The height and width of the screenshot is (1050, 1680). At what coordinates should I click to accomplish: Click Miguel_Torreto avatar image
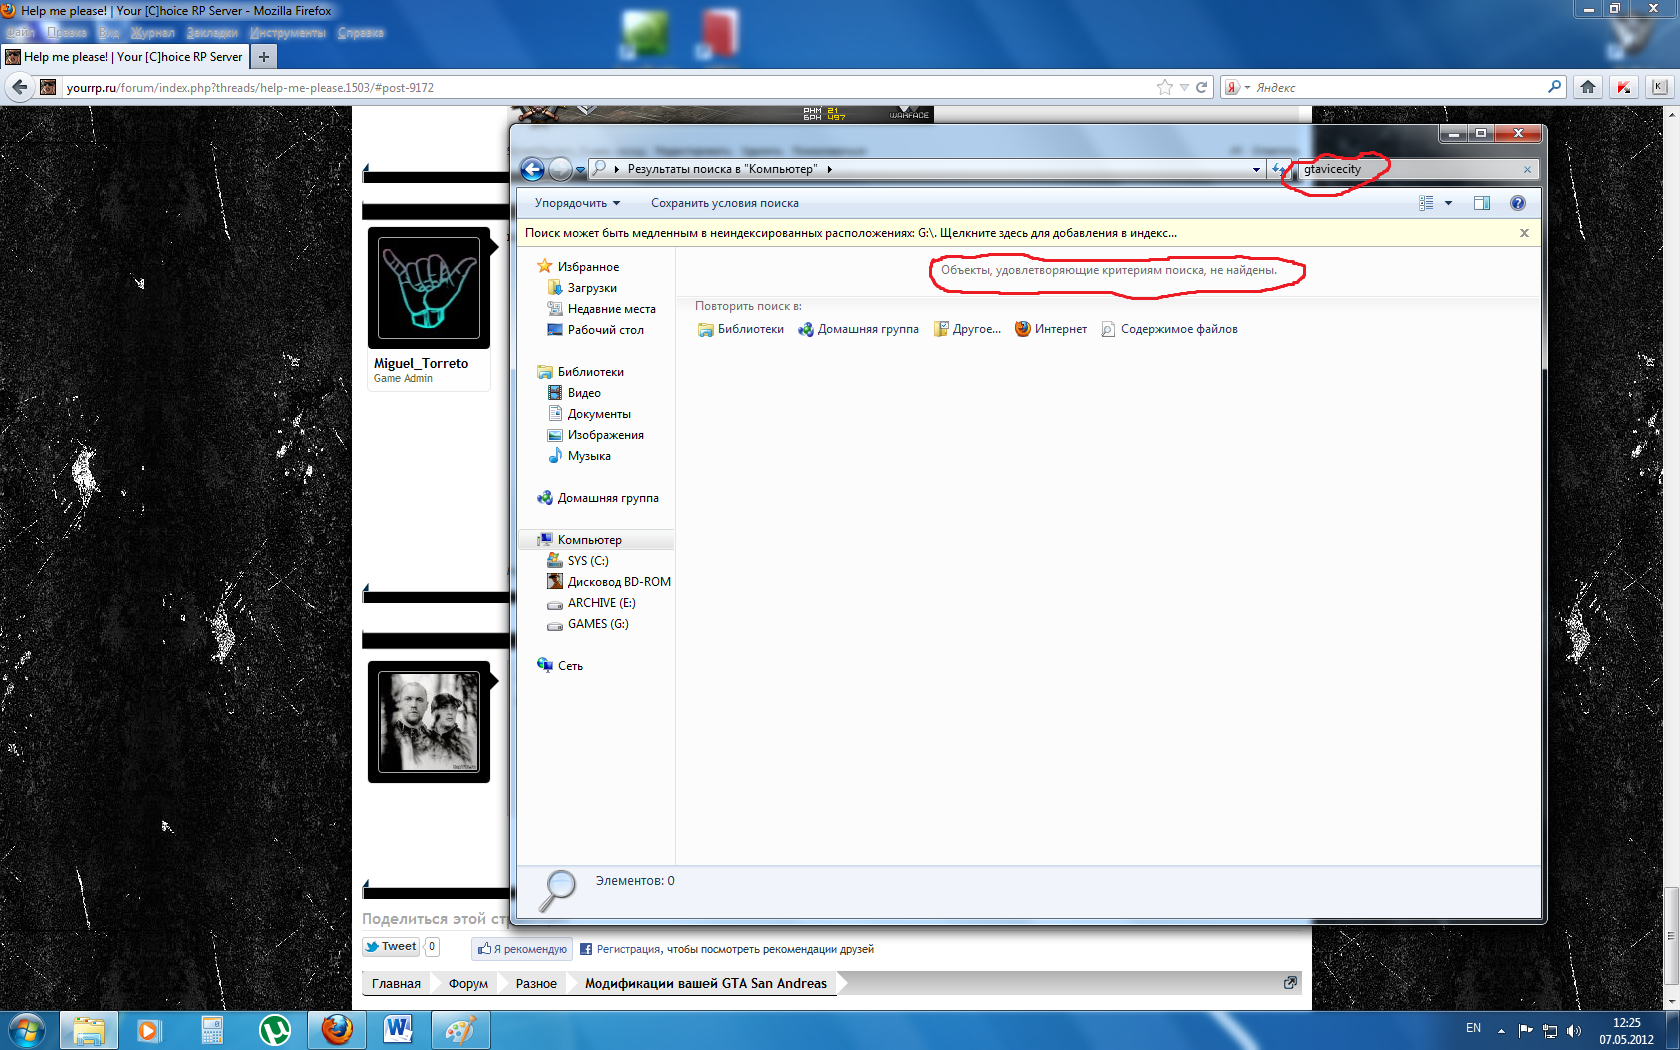point(429,288)
